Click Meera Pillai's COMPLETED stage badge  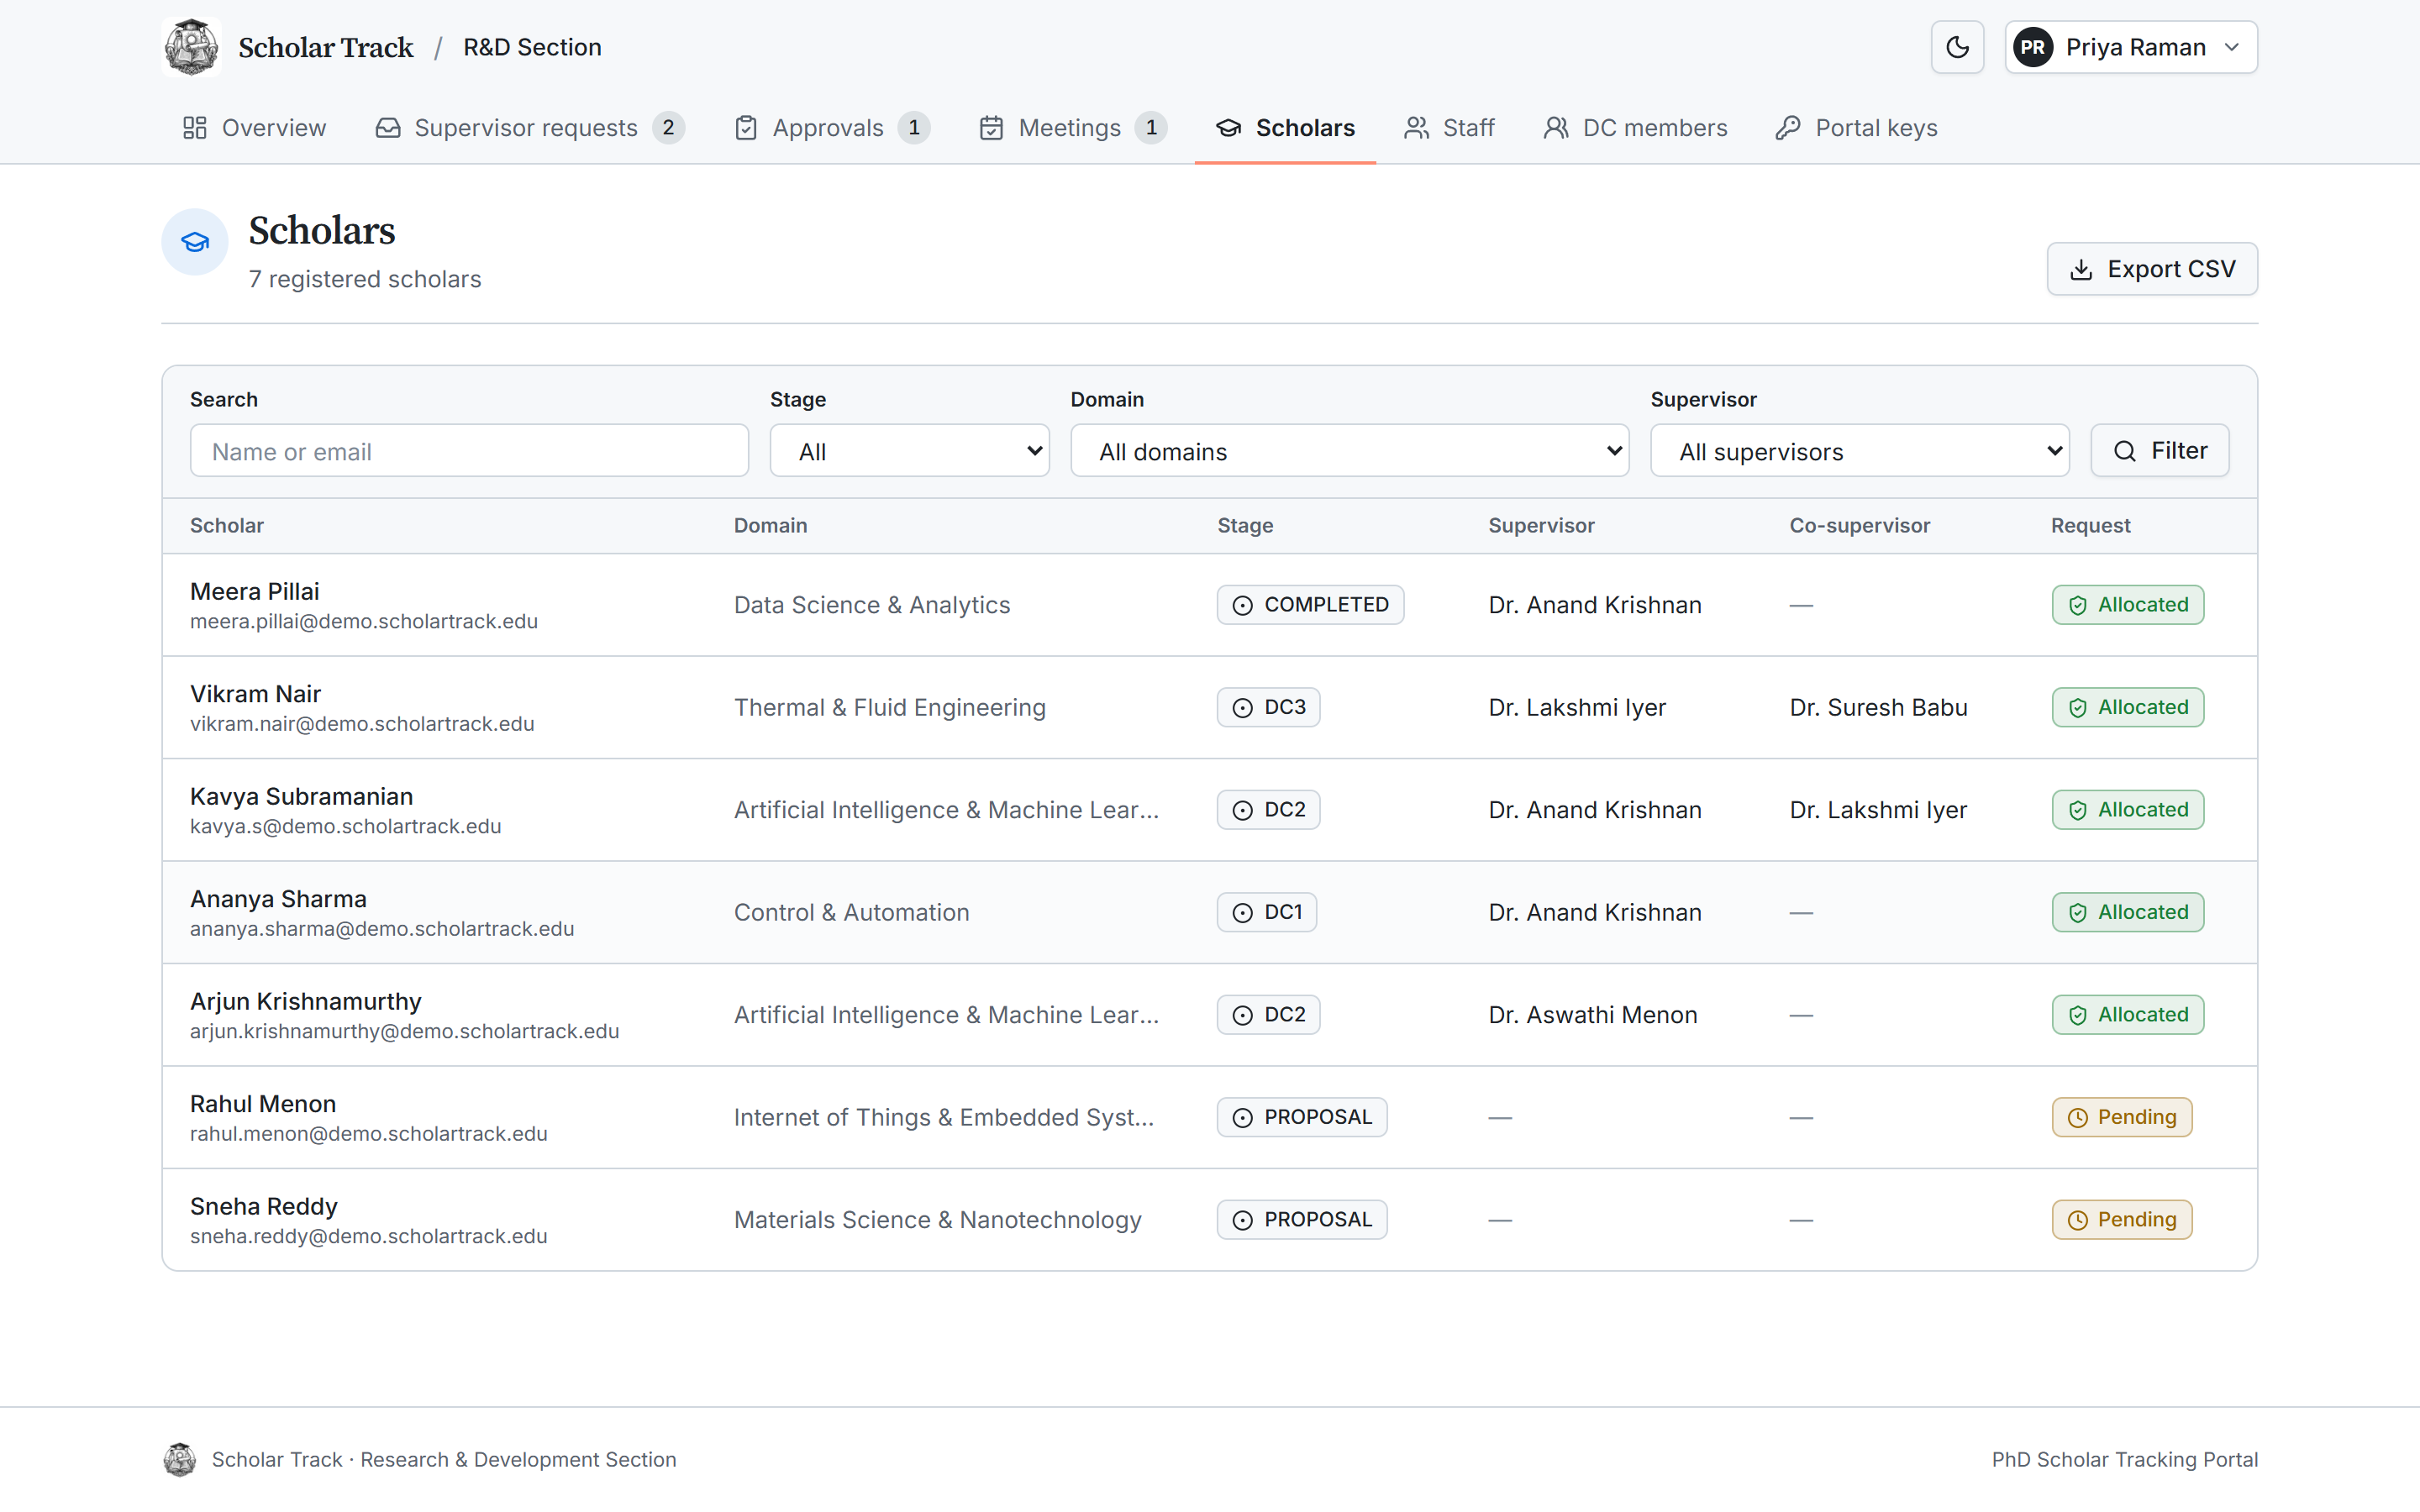pos(1310,605)
